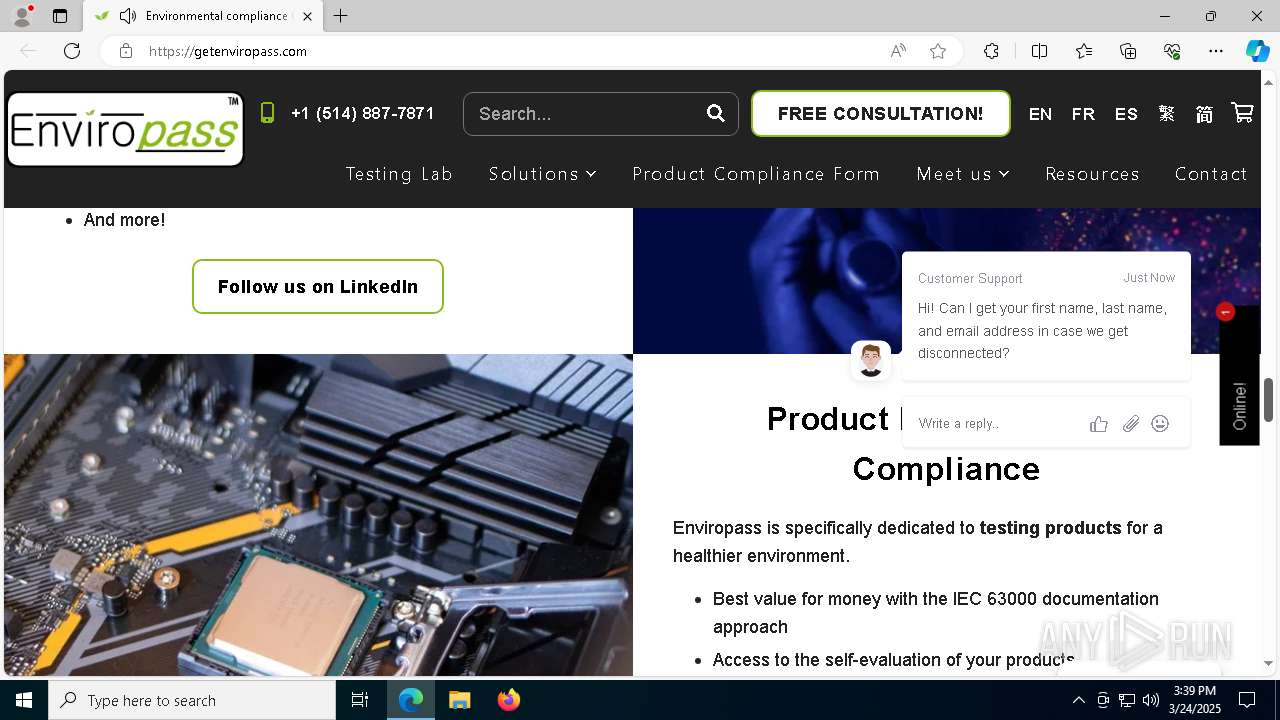Open network status tray icon

tap(1127, 700)
